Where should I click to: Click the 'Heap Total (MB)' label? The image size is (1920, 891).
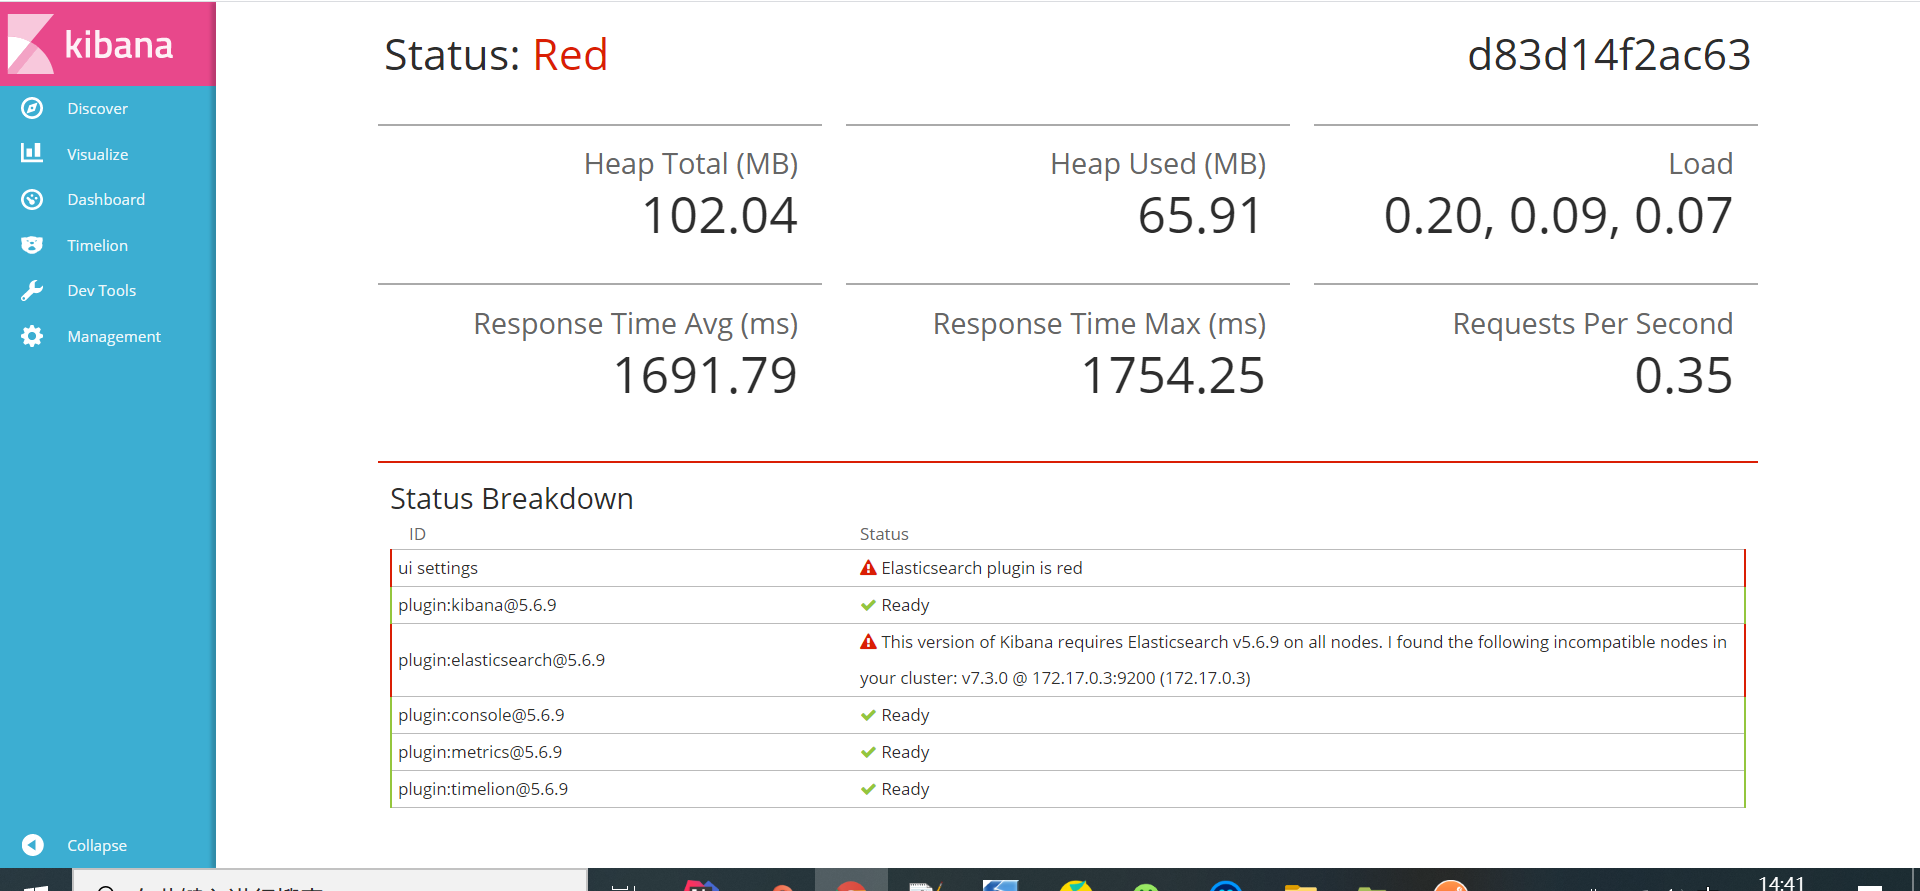[x=691, y=164]
